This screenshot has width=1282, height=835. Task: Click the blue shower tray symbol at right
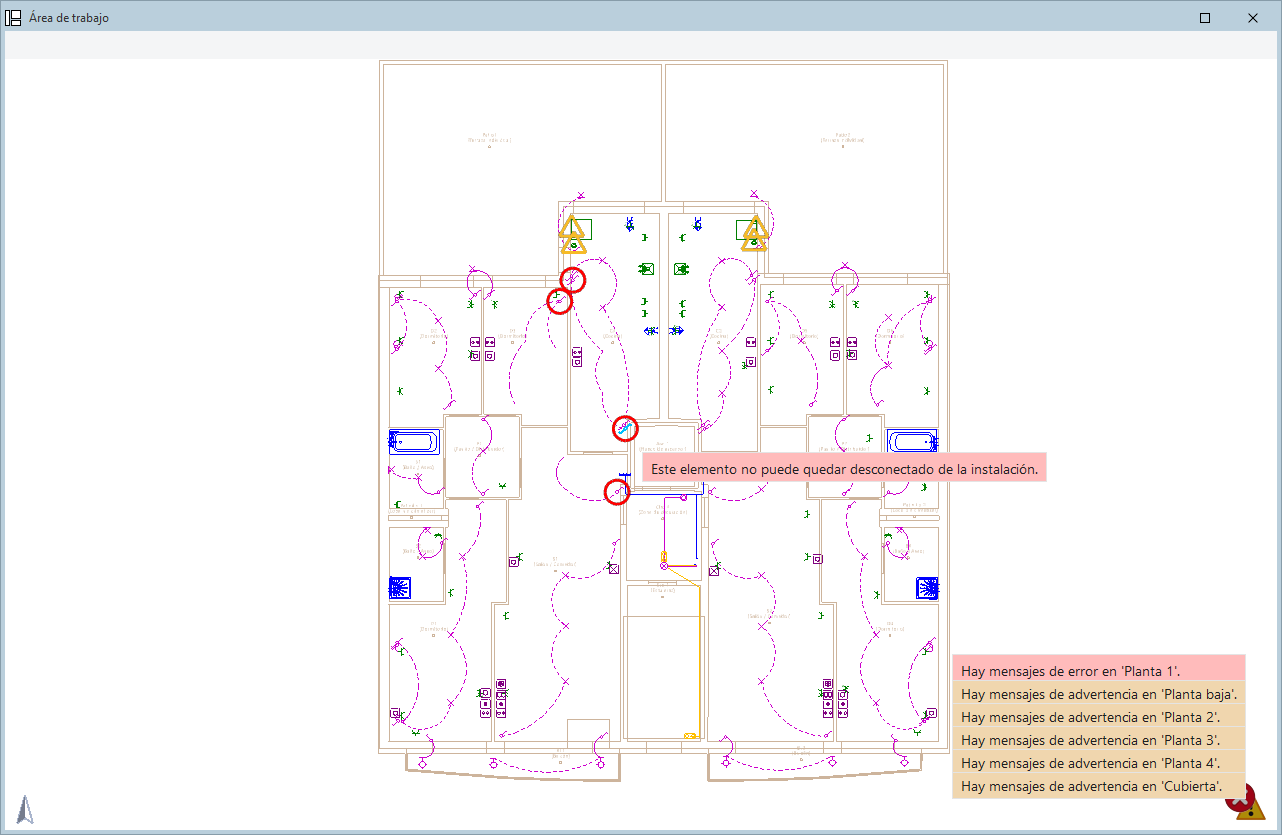click(927, 588)
